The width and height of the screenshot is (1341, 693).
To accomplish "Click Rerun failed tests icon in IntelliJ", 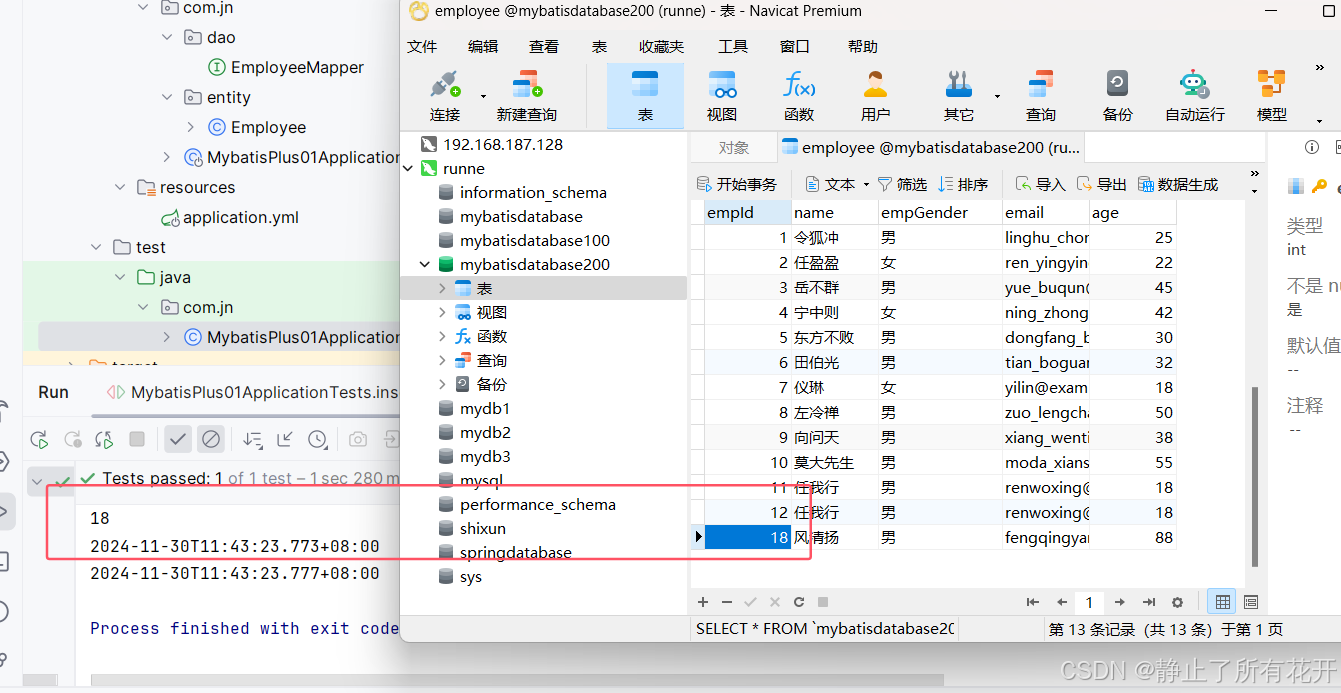I will click(x=73, y=439).
